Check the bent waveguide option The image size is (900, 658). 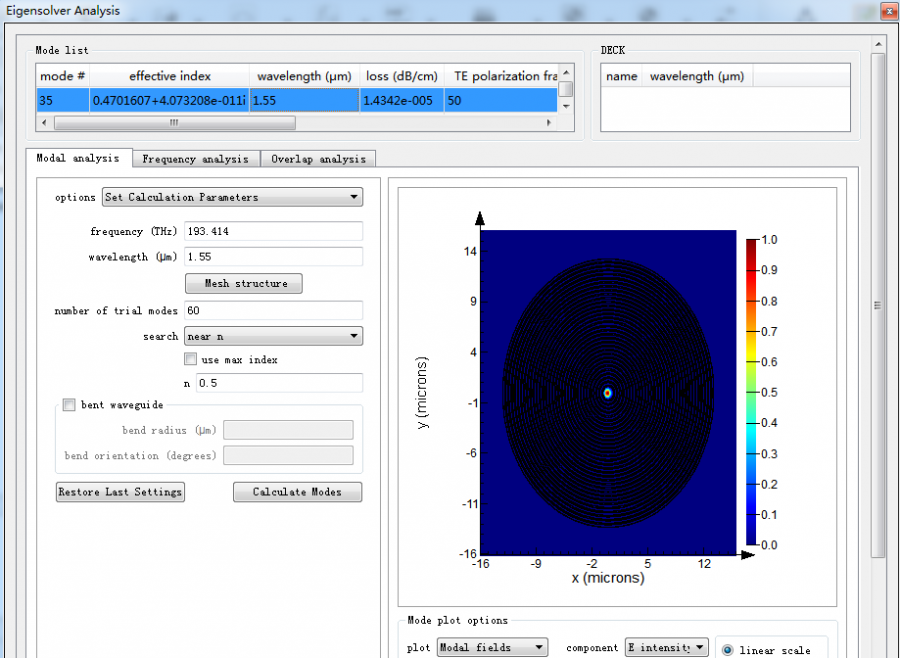pos(69,405)
